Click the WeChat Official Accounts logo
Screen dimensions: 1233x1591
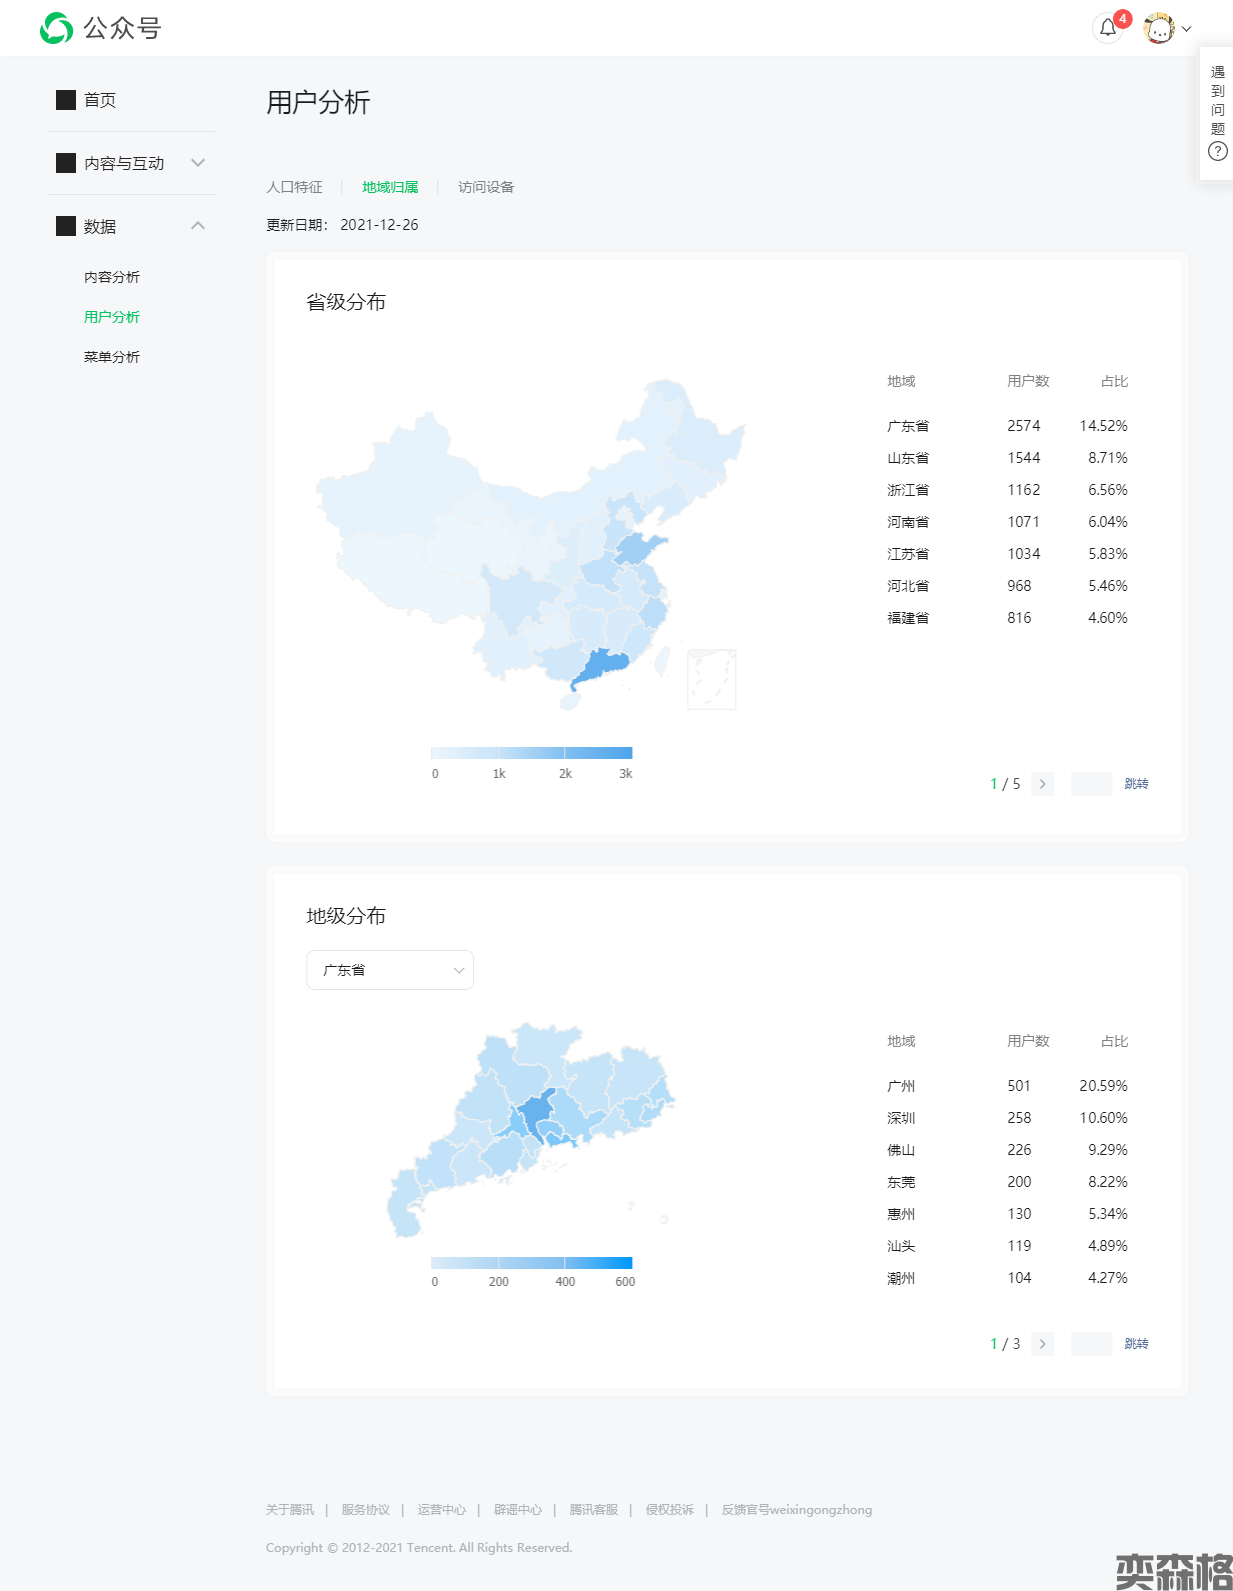pos(57,28)
